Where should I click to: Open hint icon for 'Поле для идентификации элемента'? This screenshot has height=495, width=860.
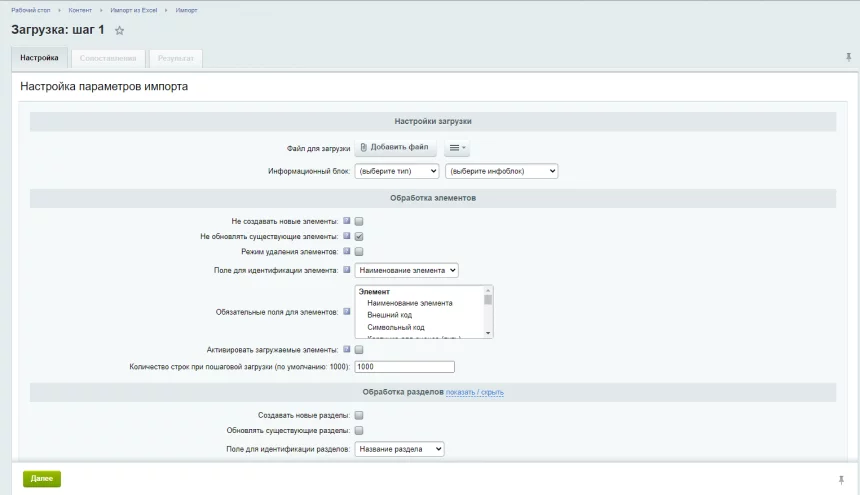347,269
